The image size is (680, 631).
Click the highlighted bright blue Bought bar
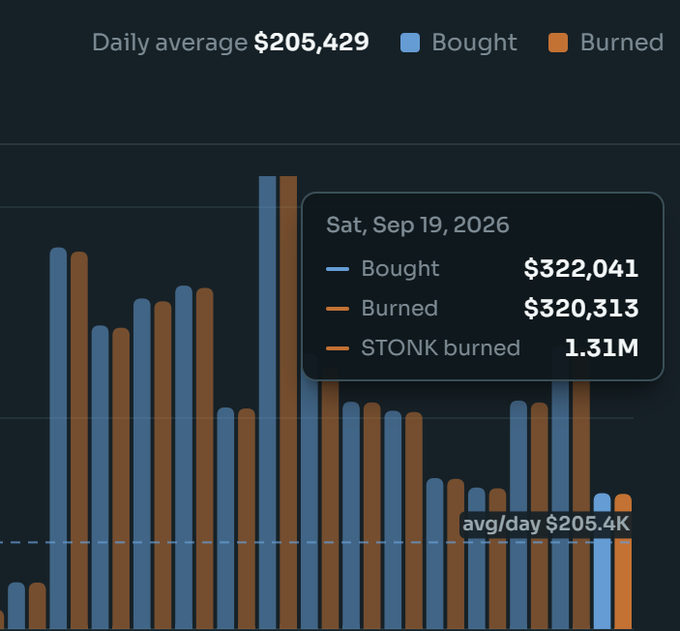coord(602,561)
